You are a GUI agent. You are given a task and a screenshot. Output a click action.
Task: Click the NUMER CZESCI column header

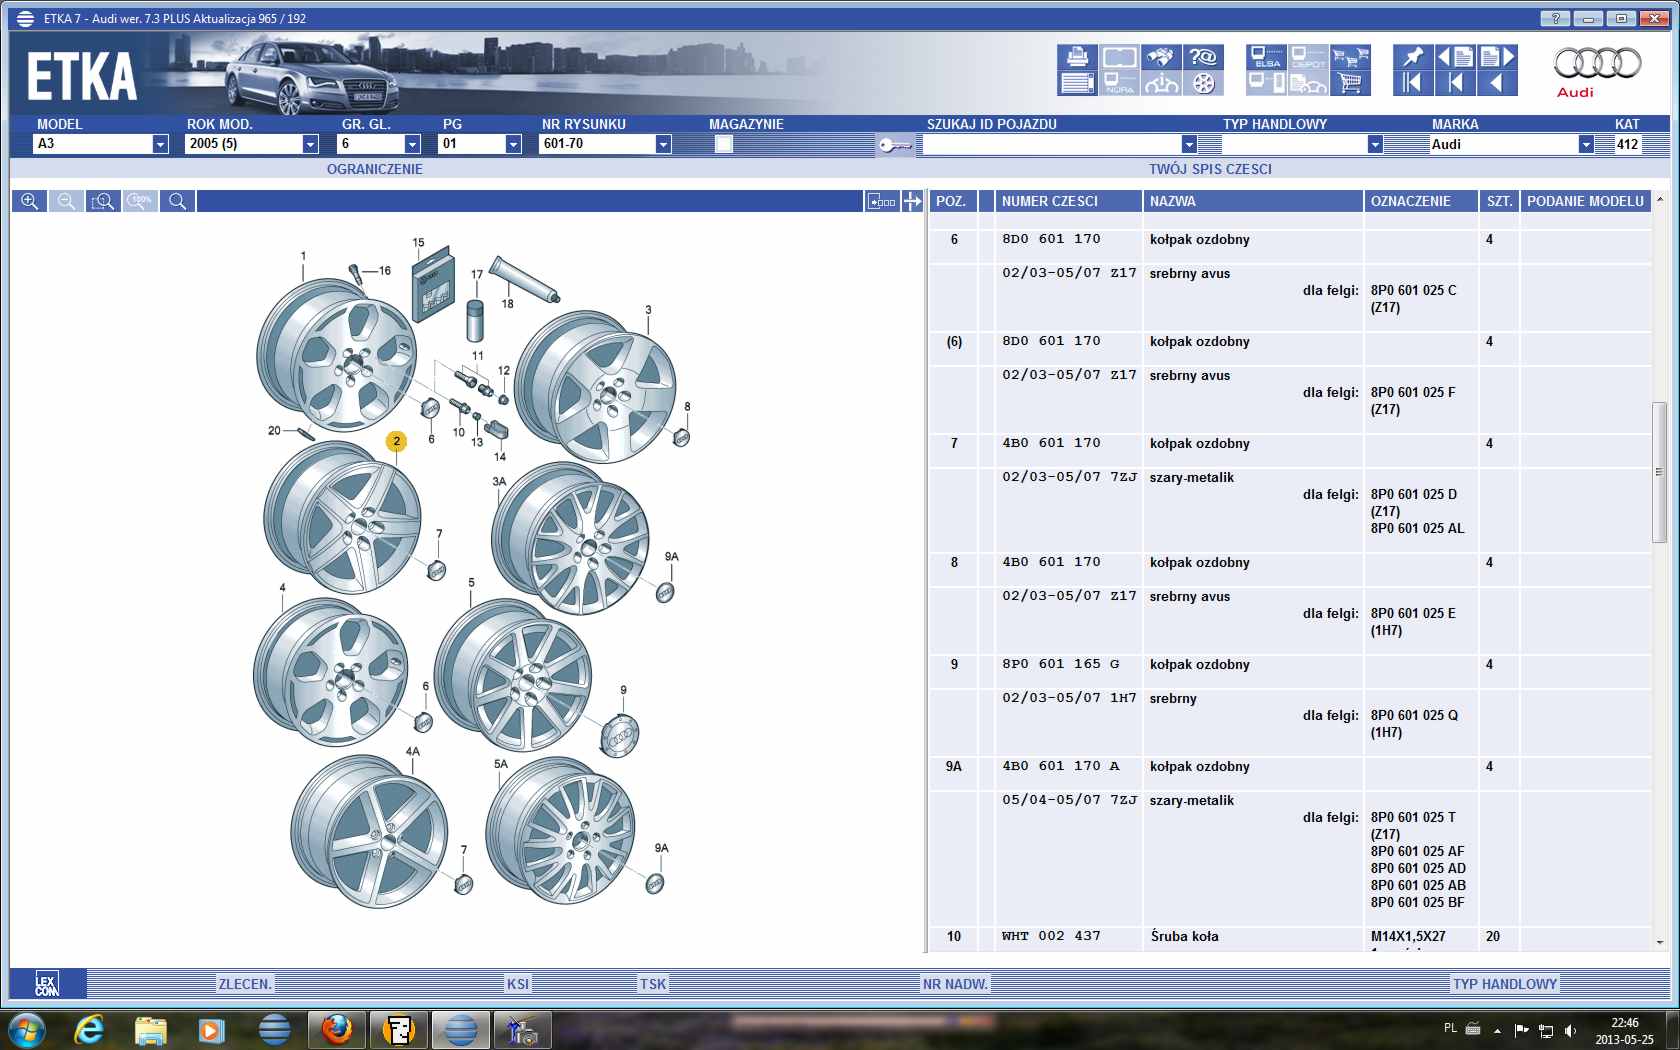pos(1068,201)
